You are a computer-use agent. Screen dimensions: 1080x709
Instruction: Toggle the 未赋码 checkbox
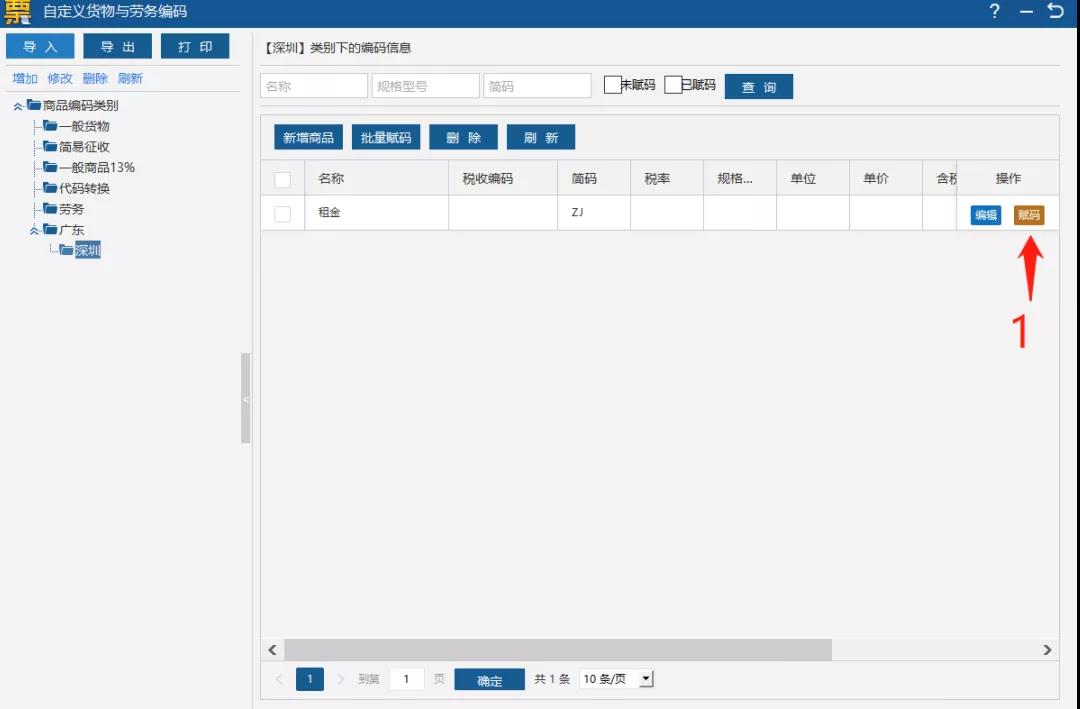coord(612,85)
